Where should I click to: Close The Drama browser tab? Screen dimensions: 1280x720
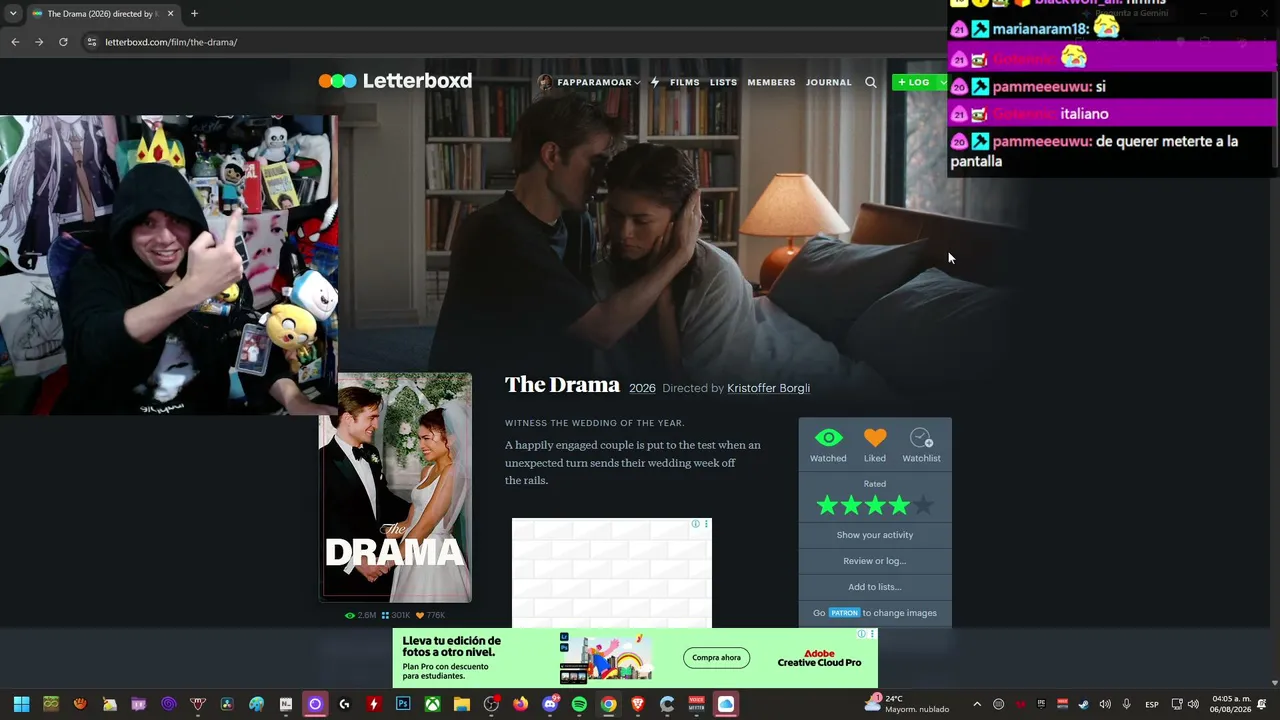[170, 14]
